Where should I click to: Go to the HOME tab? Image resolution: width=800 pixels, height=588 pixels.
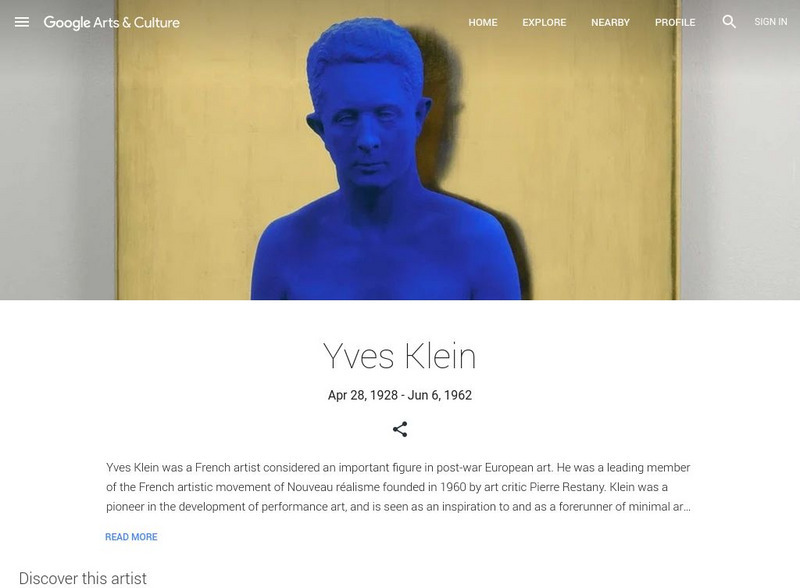click(x=483, y=22)
